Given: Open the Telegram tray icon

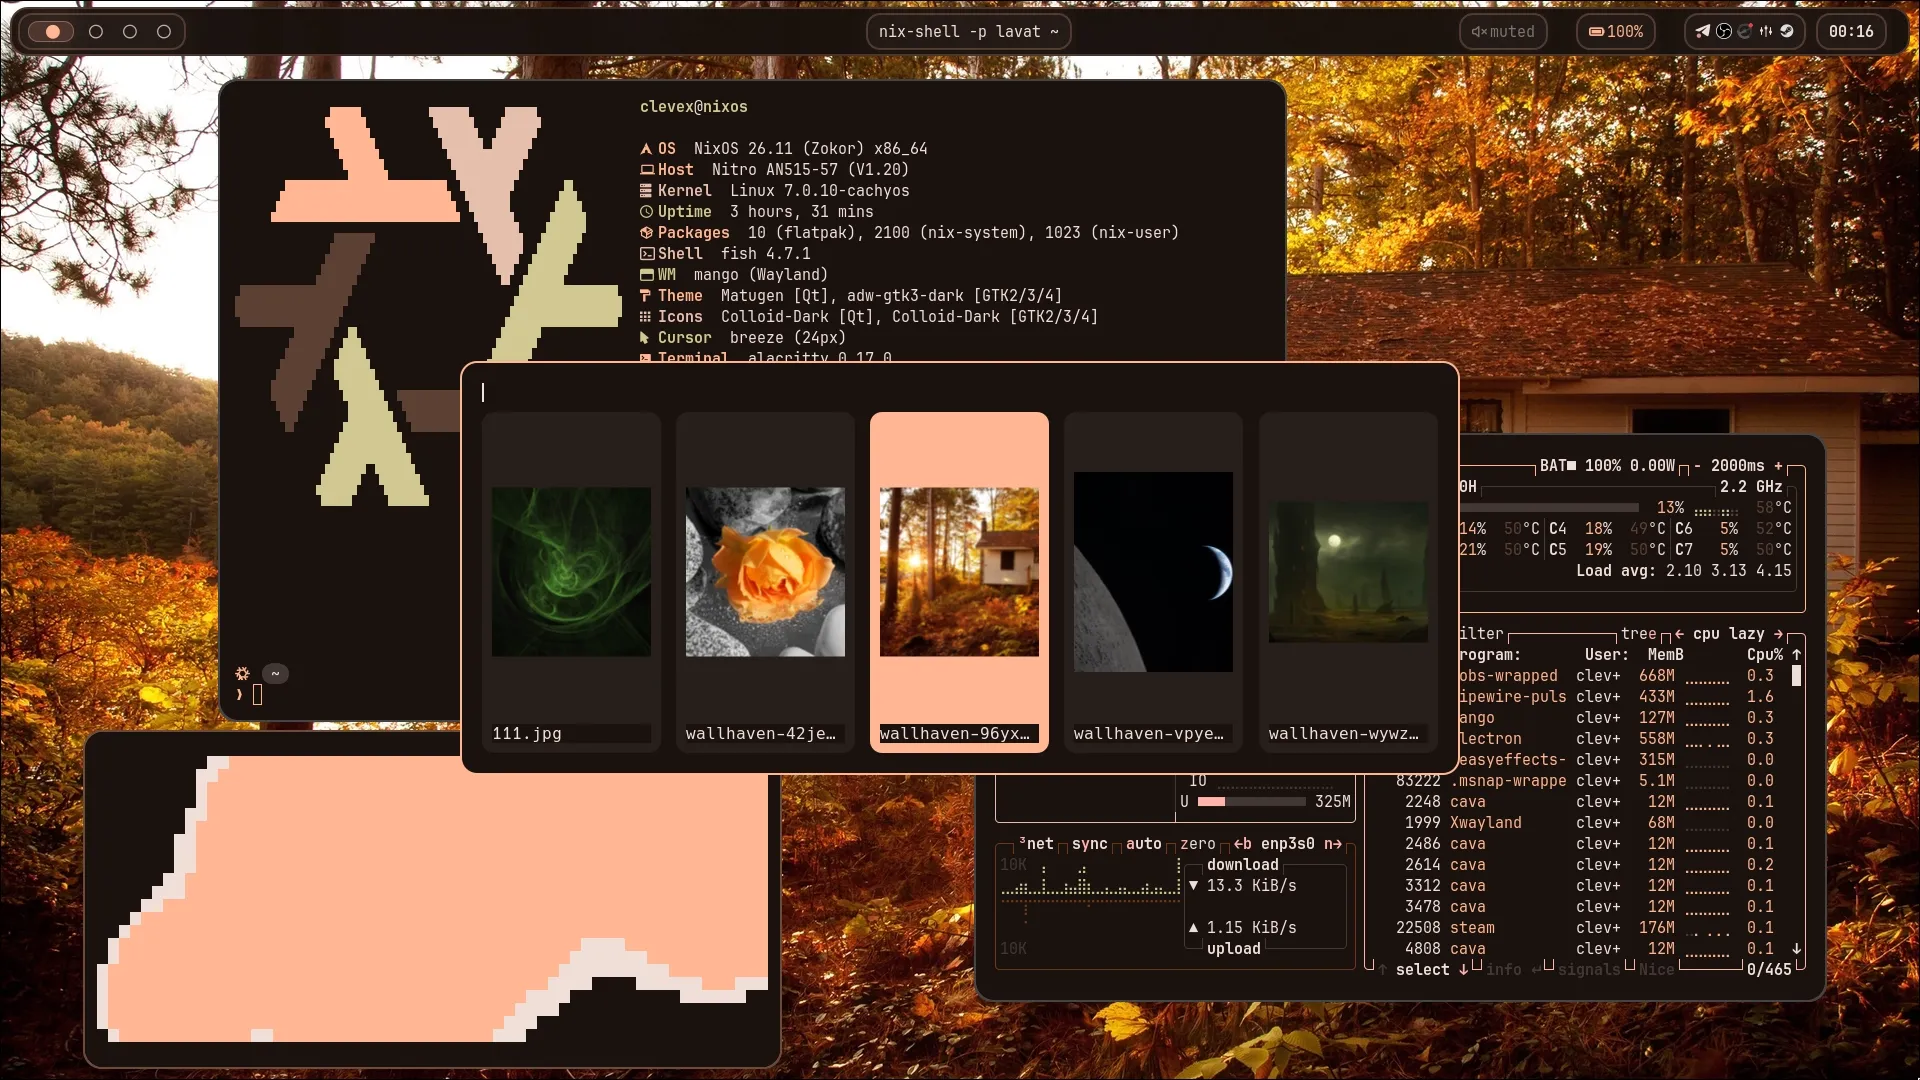Looking at the screenshot, I should [1703, 31].
